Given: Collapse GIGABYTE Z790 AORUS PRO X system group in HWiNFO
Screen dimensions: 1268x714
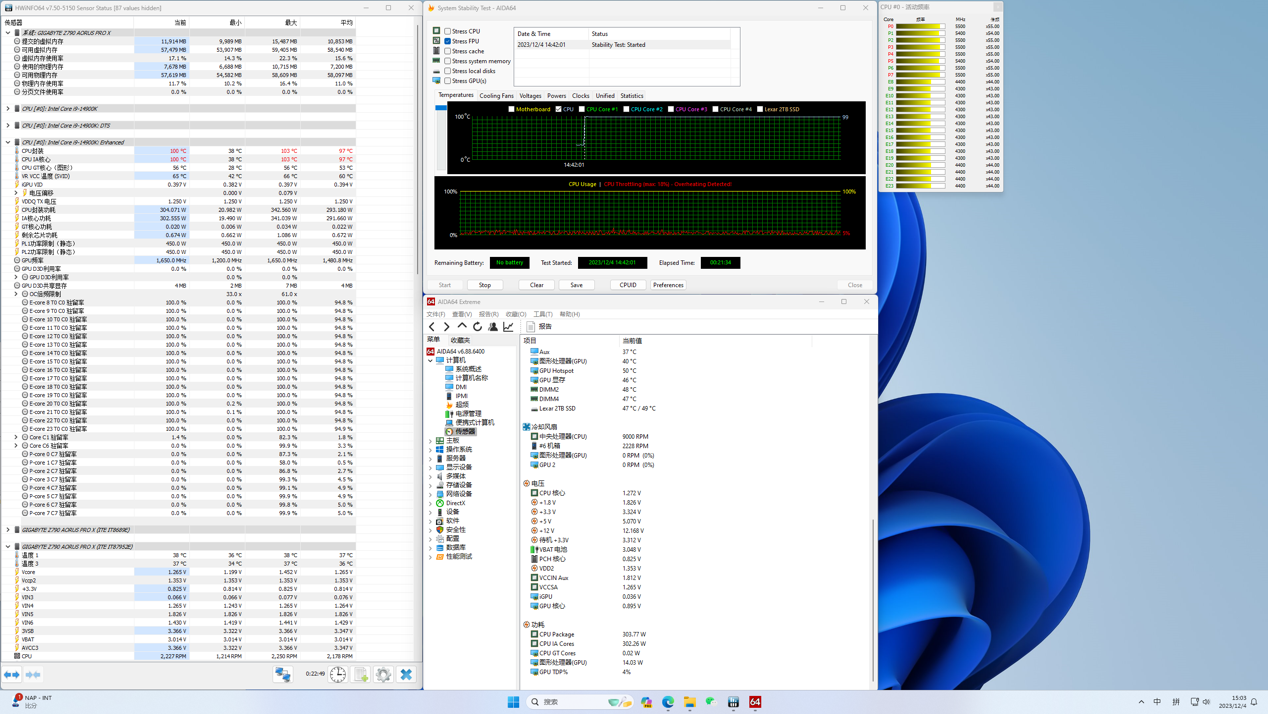Looking at the screenshot, I should click(x=8, y=33).
